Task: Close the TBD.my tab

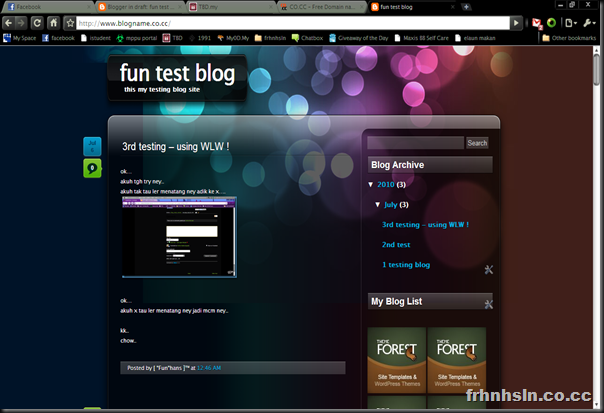Action: click(270, 7)
